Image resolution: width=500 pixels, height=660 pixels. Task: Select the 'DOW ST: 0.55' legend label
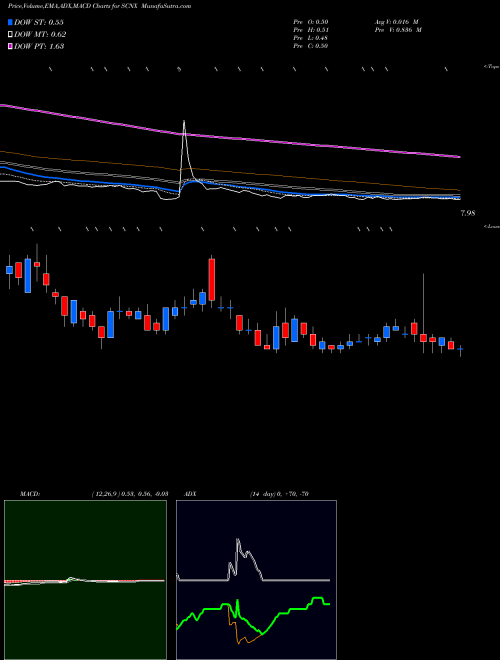(x=39, y=23)
